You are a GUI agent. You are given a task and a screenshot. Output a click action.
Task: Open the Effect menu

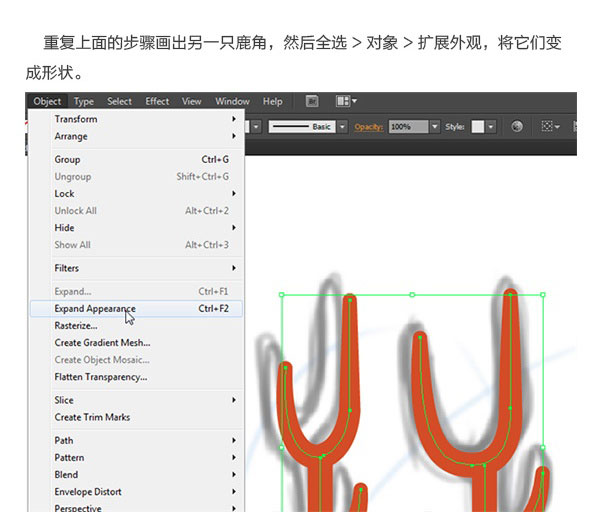pyautogui.click(x=157, y=101)
